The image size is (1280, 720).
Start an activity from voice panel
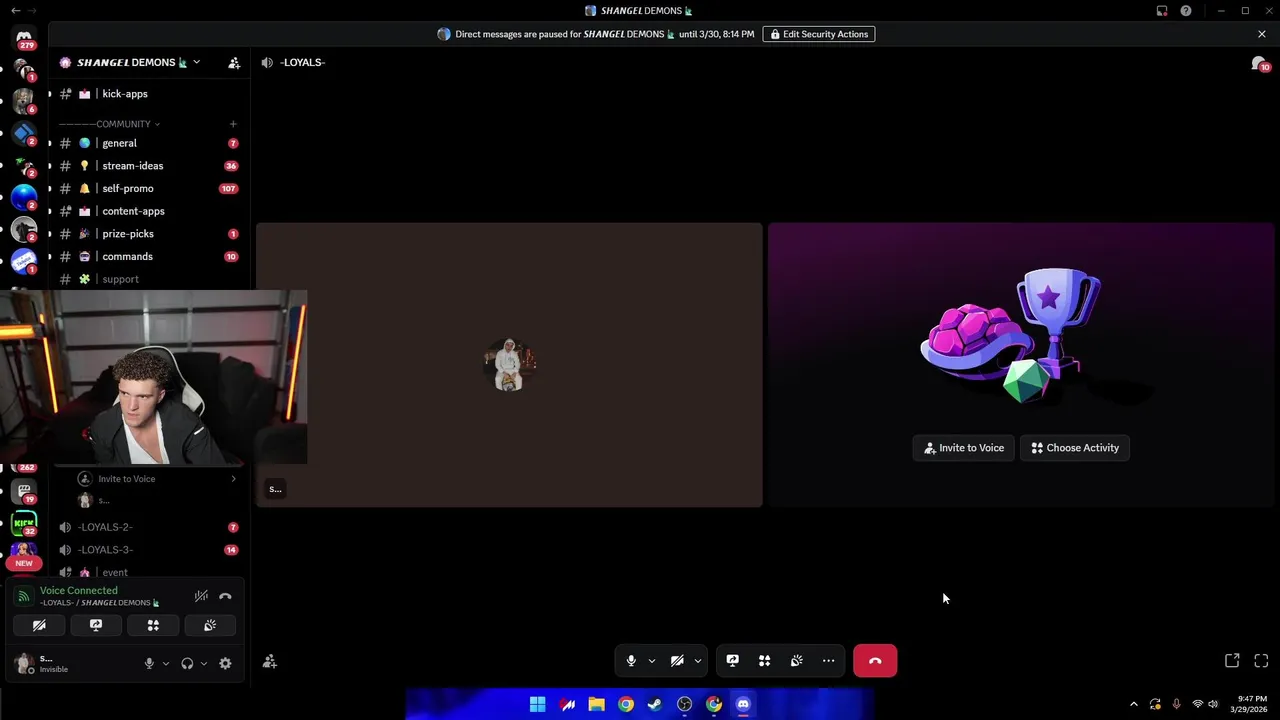(153, 625)
